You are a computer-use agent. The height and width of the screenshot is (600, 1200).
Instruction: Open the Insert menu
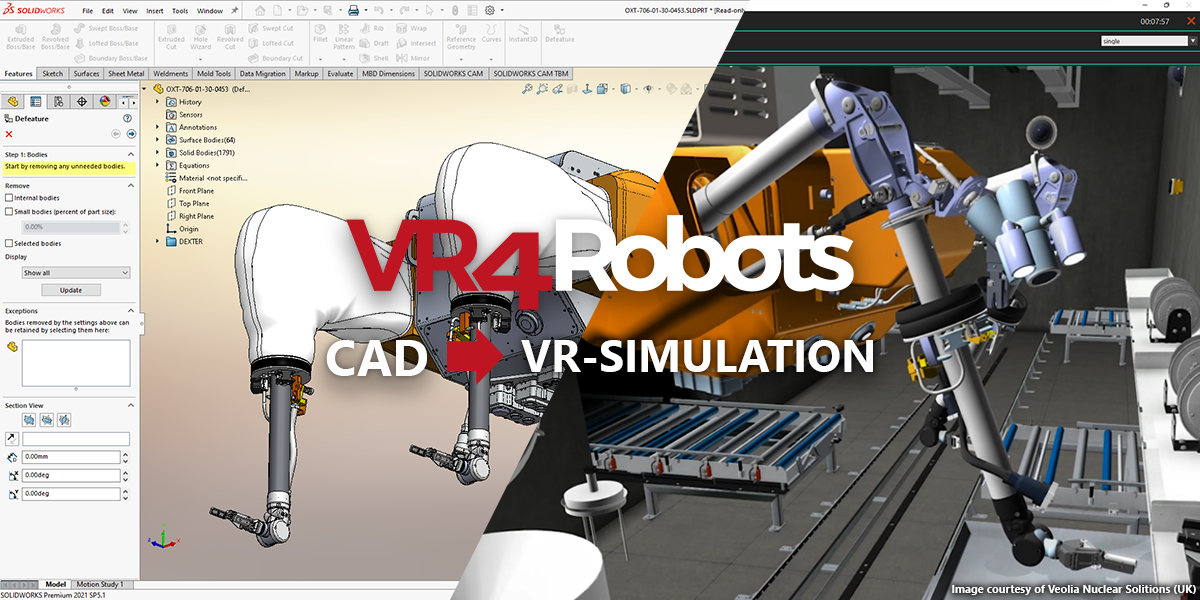[x=155, y=10]
